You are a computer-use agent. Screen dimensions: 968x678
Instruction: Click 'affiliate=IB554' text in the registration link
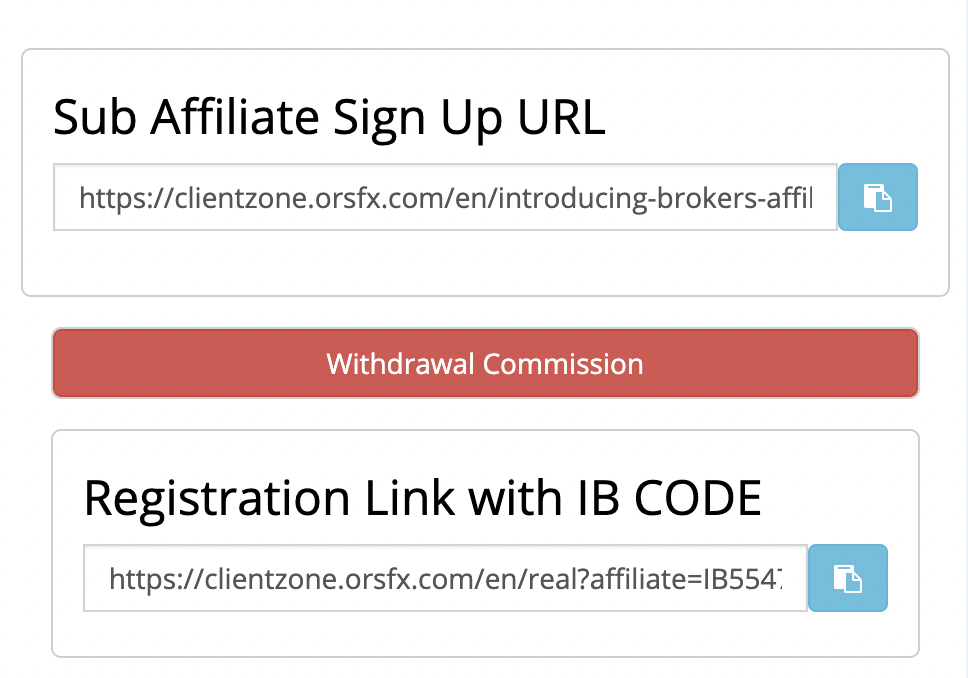[707, 578]
